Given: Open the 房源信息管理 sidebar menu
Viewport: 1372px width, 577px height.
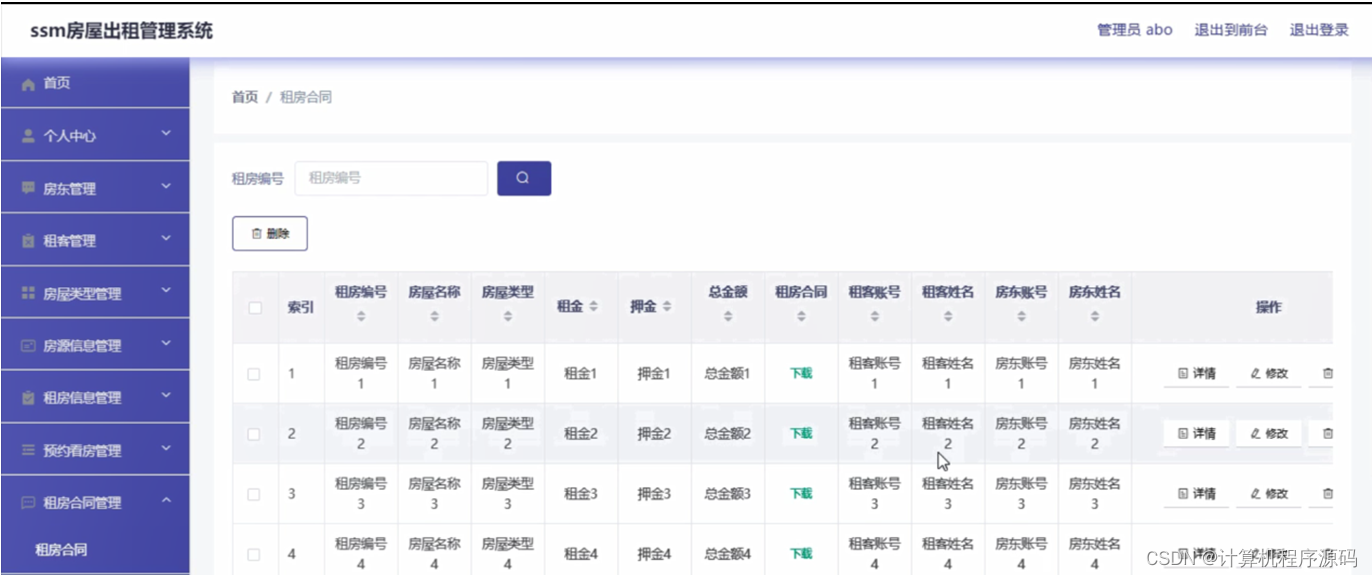Looking at the screenshot, I should pos(95,346).
